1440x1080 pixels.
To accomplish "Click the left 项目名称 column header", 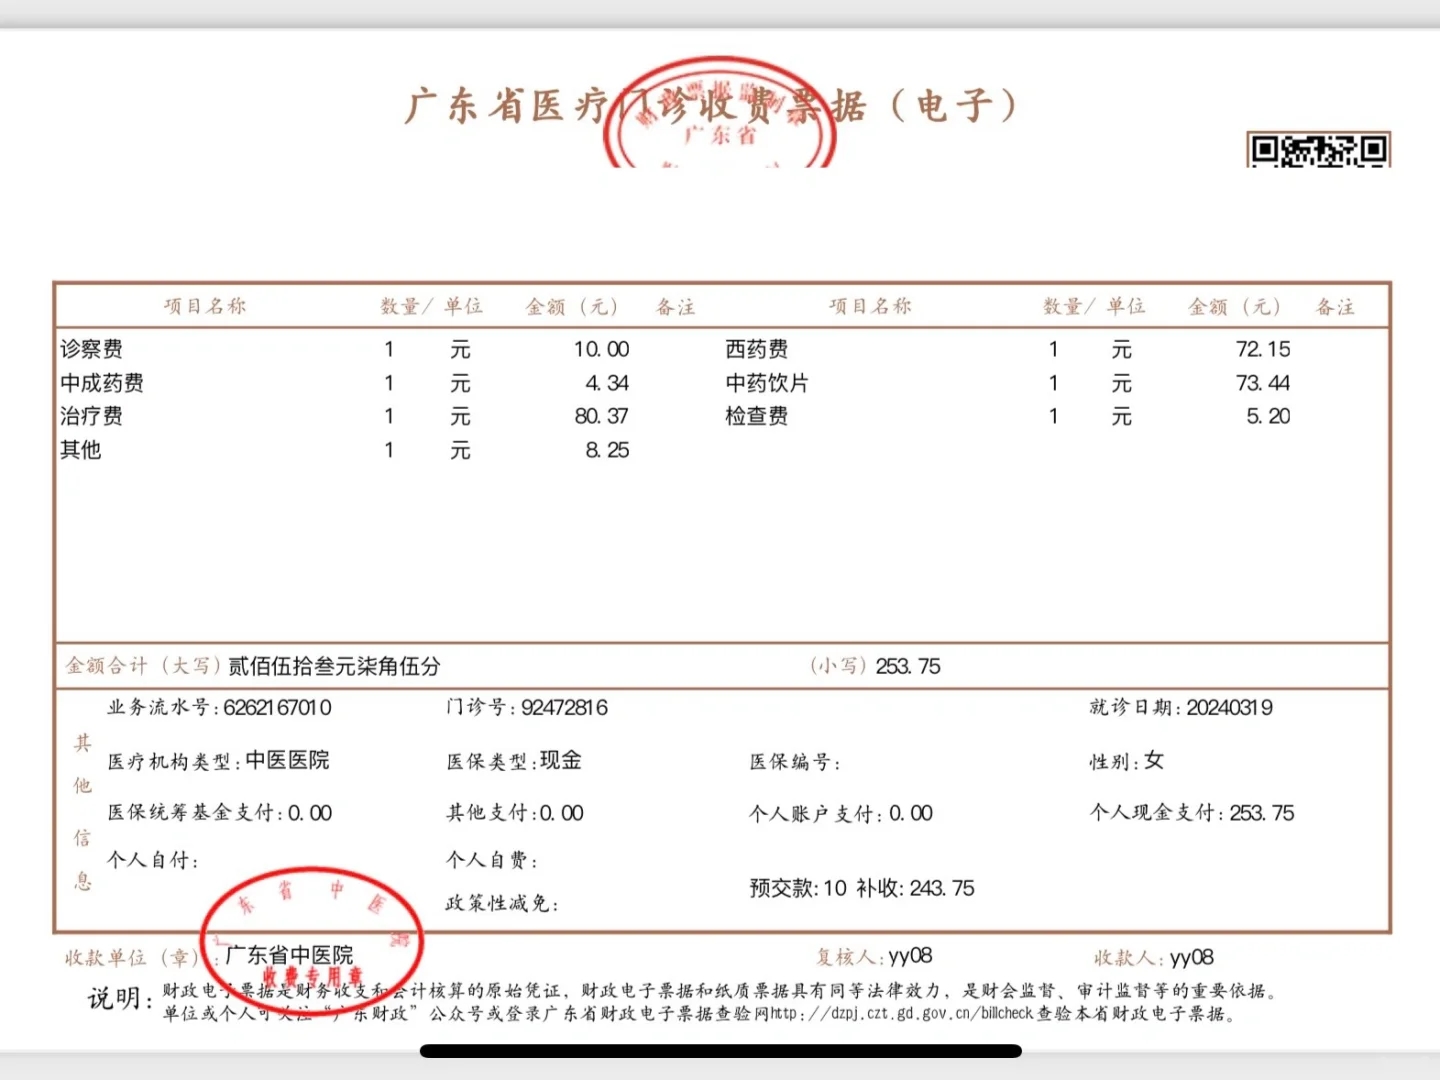I will click(x=205, y=306).
